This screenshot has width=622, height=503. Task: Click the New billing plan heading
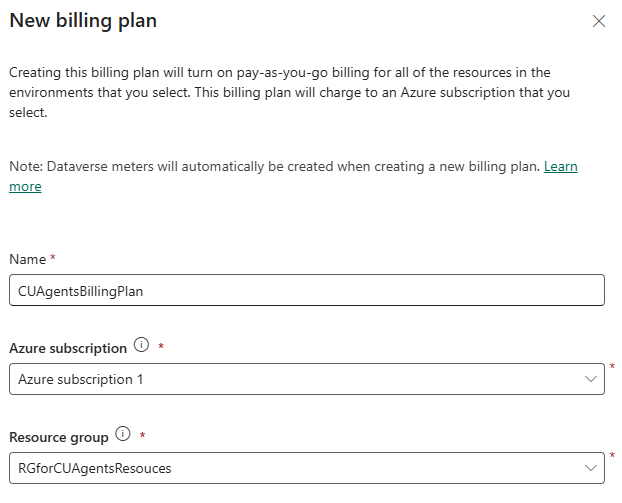point(83,21)
